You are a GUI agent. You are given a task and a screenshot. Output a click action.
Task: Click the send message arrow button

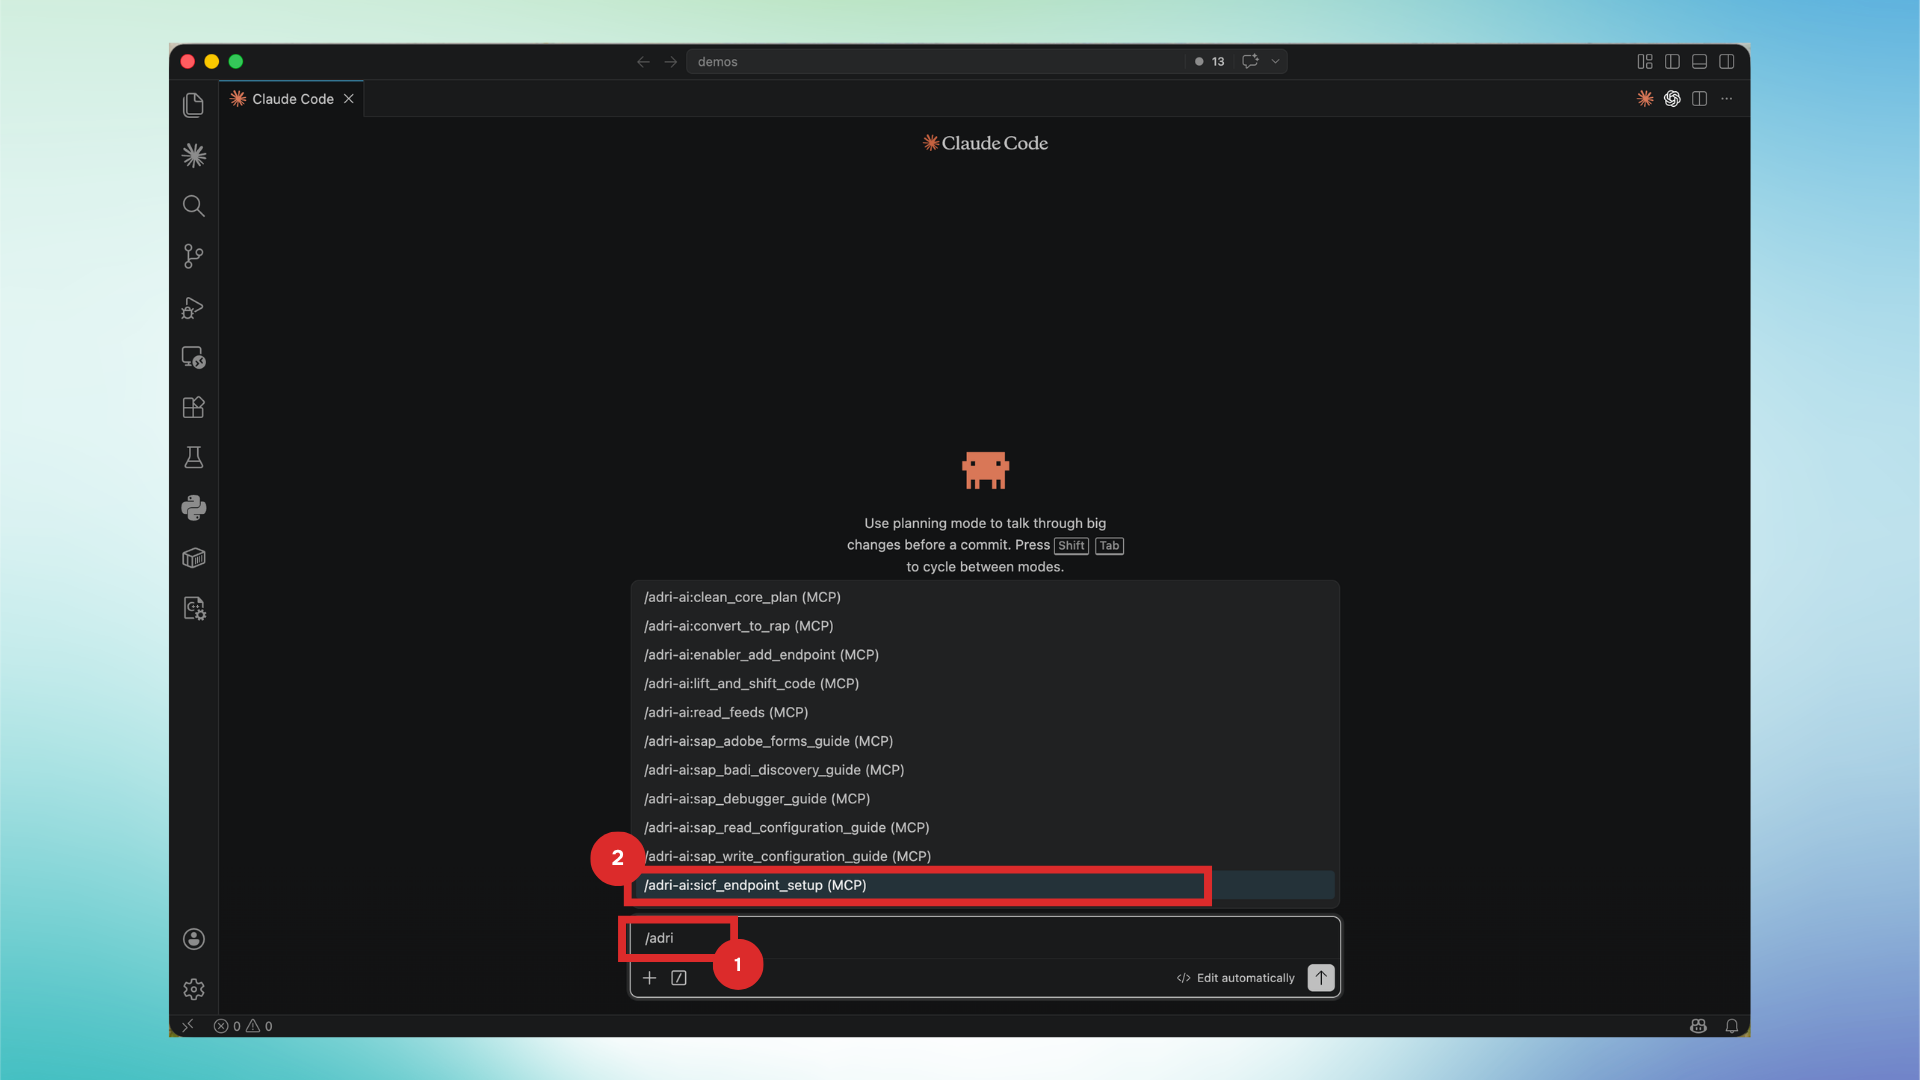(x=1320, y=978)
